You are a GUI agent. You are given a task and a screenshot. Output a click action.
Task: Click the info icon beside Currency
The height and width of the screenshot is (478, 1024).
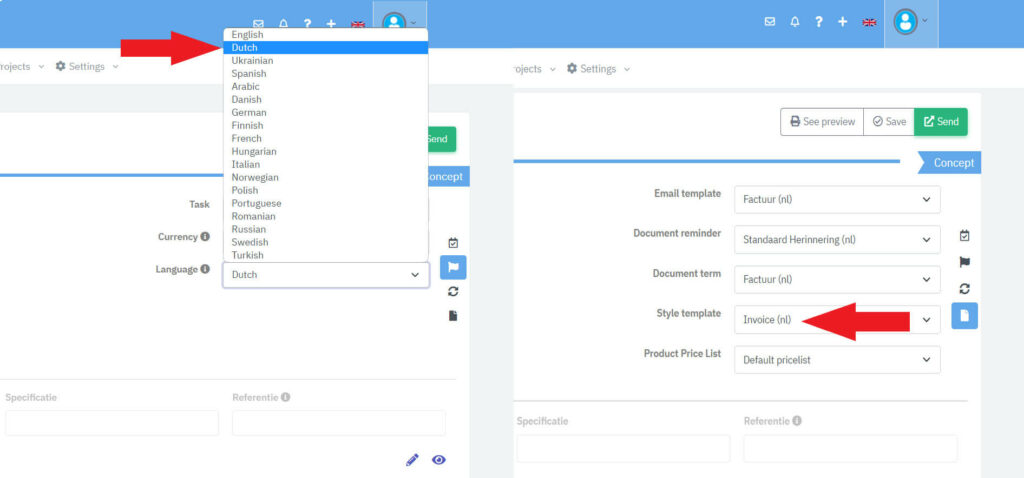pyautogui.click(x=205, y=237)
